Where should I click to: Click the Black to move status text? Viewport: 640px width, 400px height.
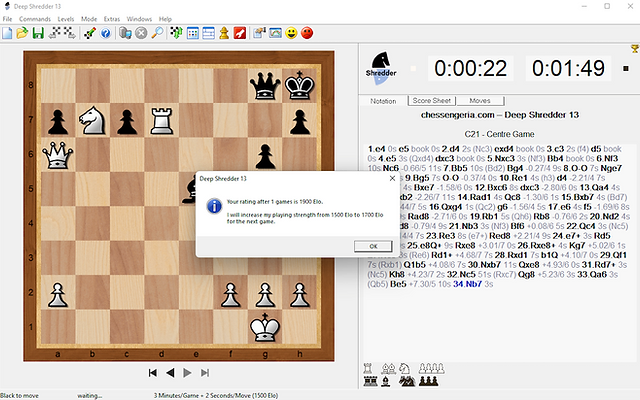point(20,395)
